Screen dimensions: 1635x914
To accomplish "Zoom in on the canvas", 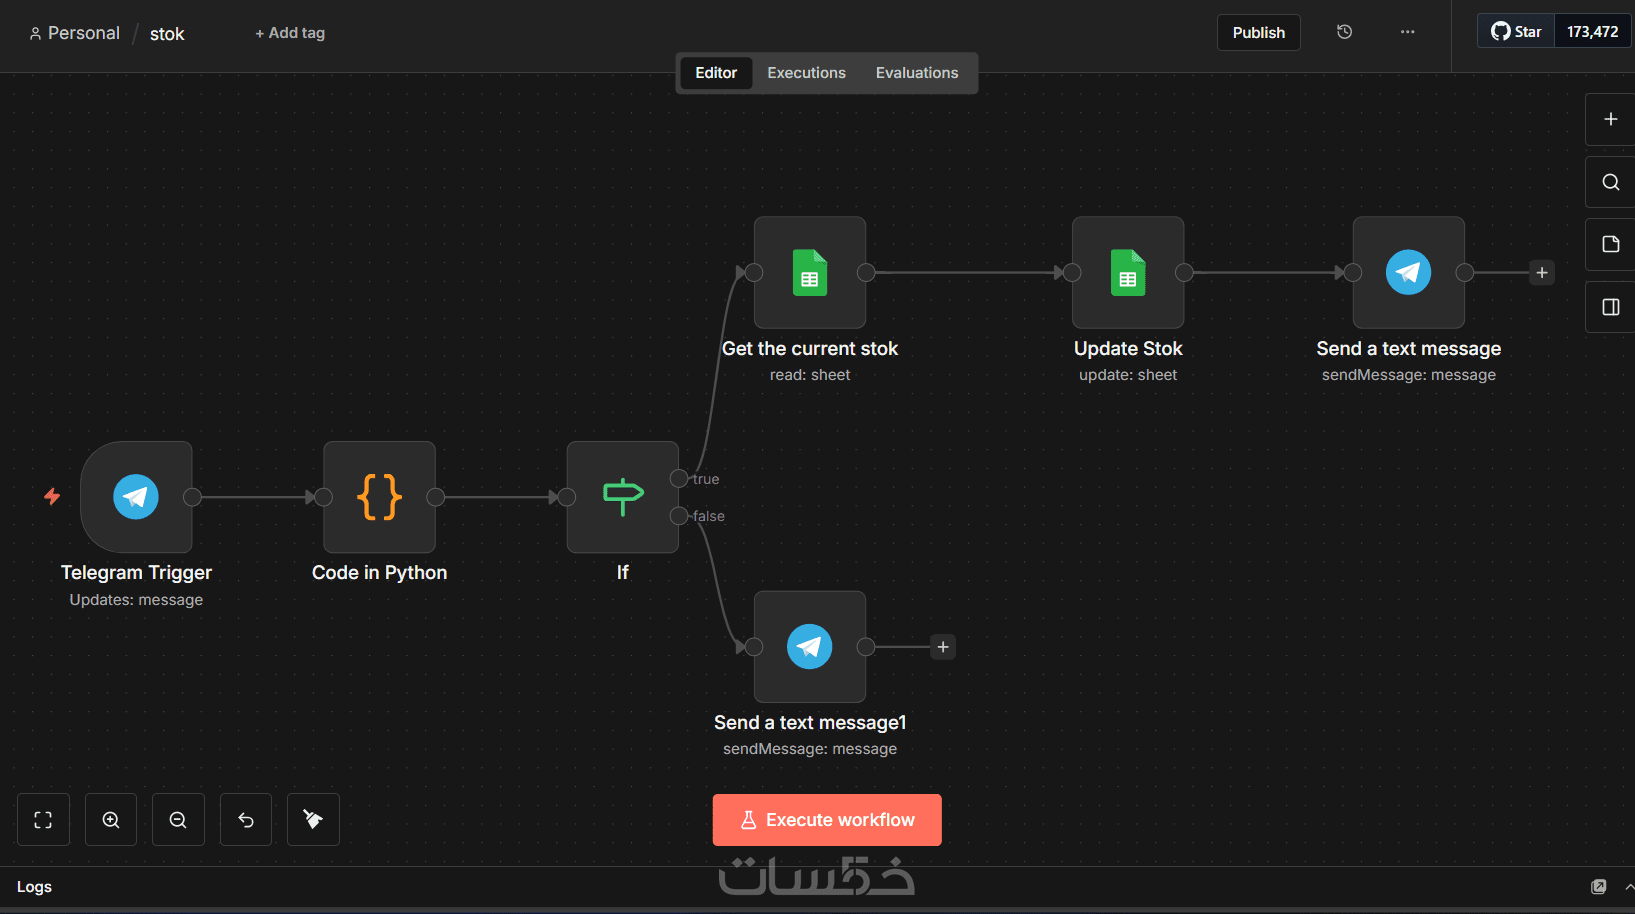I will 111,820.
